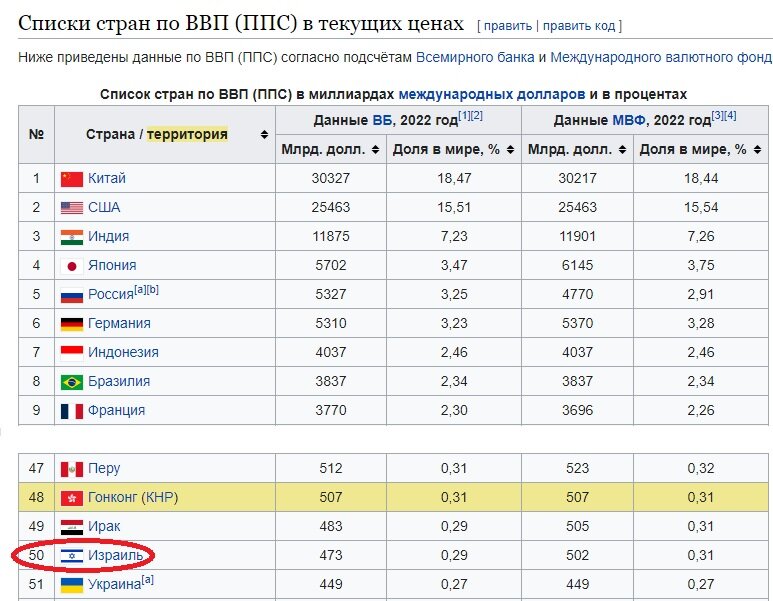Sort World Bank Доля в мире column
The height and width of the screenshot is (601, 773).
510,149
